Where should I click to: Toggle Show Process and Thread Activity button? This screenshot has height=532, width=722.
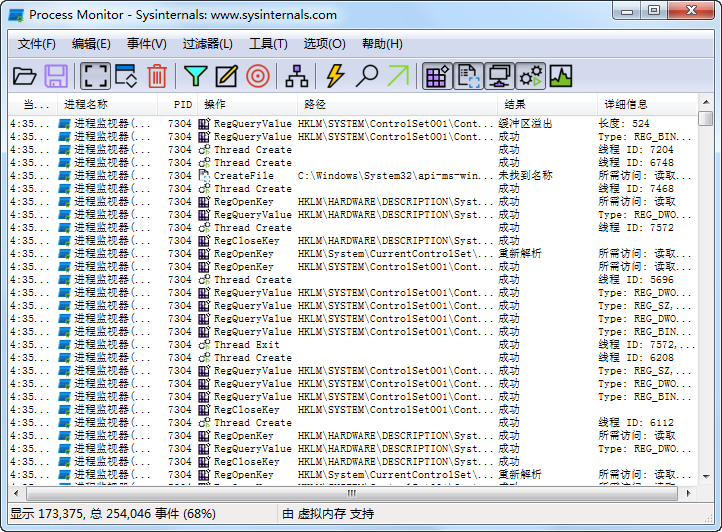(x=530, y=76)
